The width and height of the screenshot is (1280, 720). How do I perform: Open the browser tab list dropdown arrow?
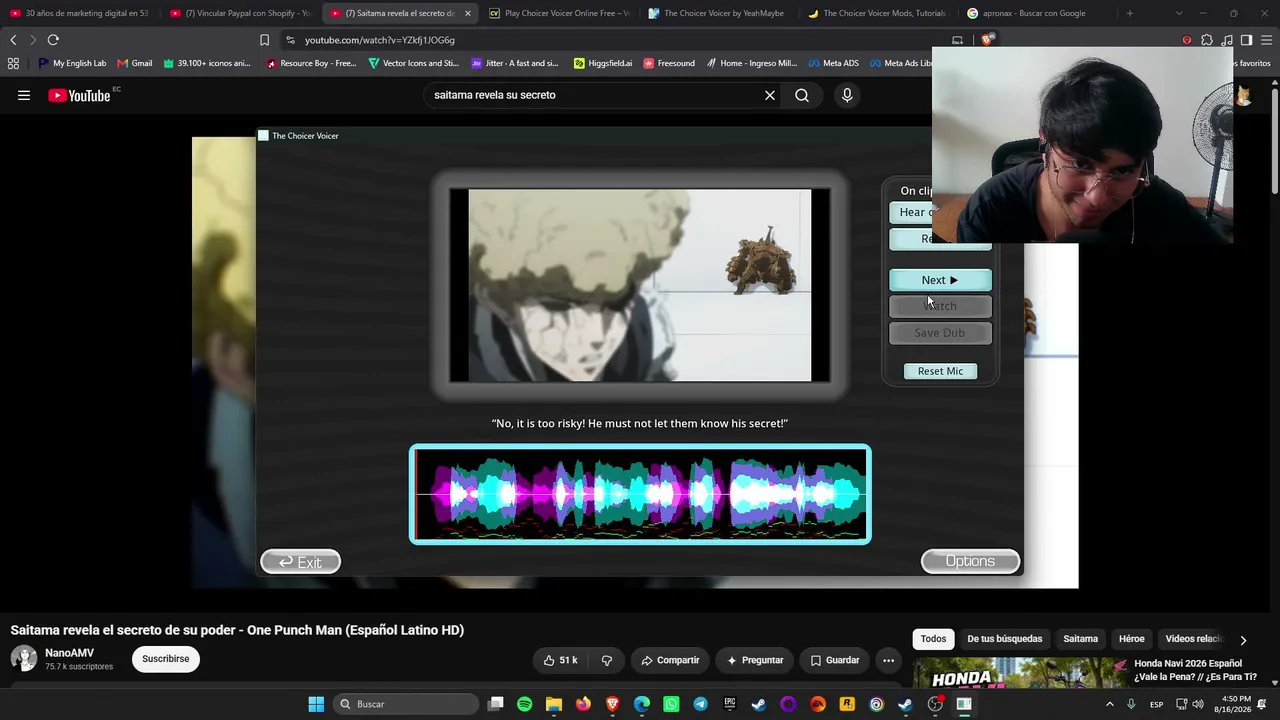[1179, 13]
